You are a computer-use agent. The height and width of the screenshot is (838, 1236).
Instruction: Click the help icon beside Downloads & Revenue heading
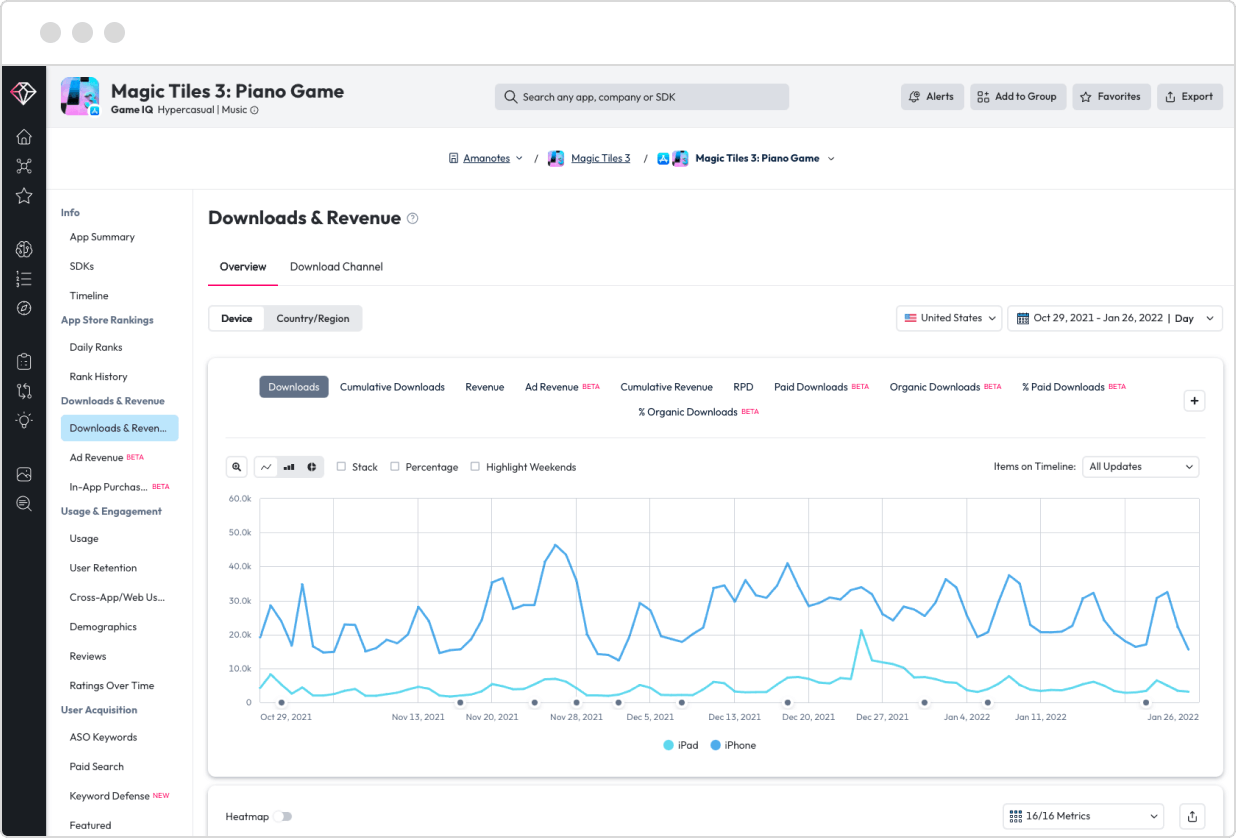[x=413, y=219]
